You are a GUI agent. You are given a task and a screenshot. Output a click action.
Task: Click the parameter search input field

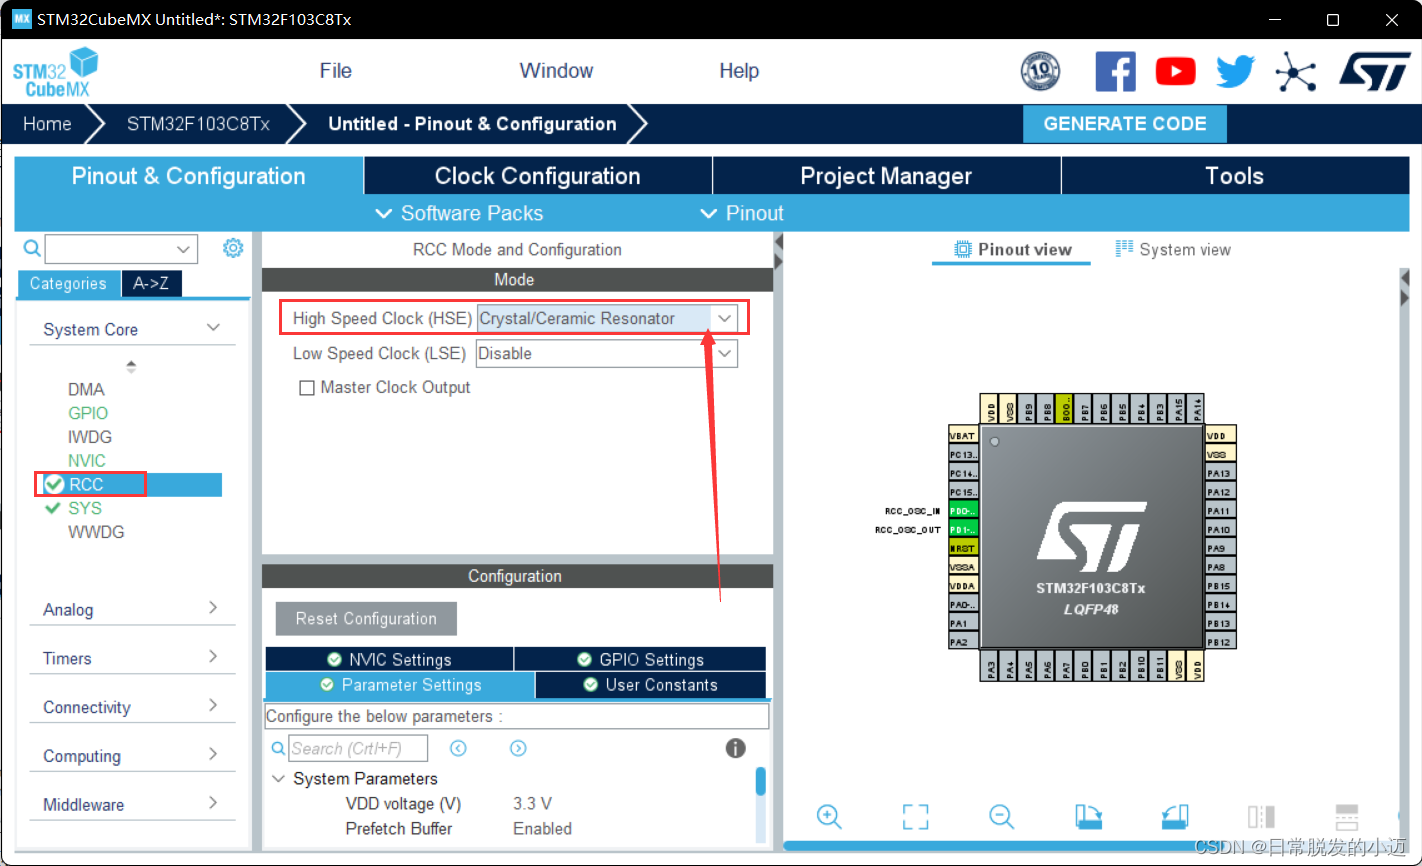[x=358, y=748]
